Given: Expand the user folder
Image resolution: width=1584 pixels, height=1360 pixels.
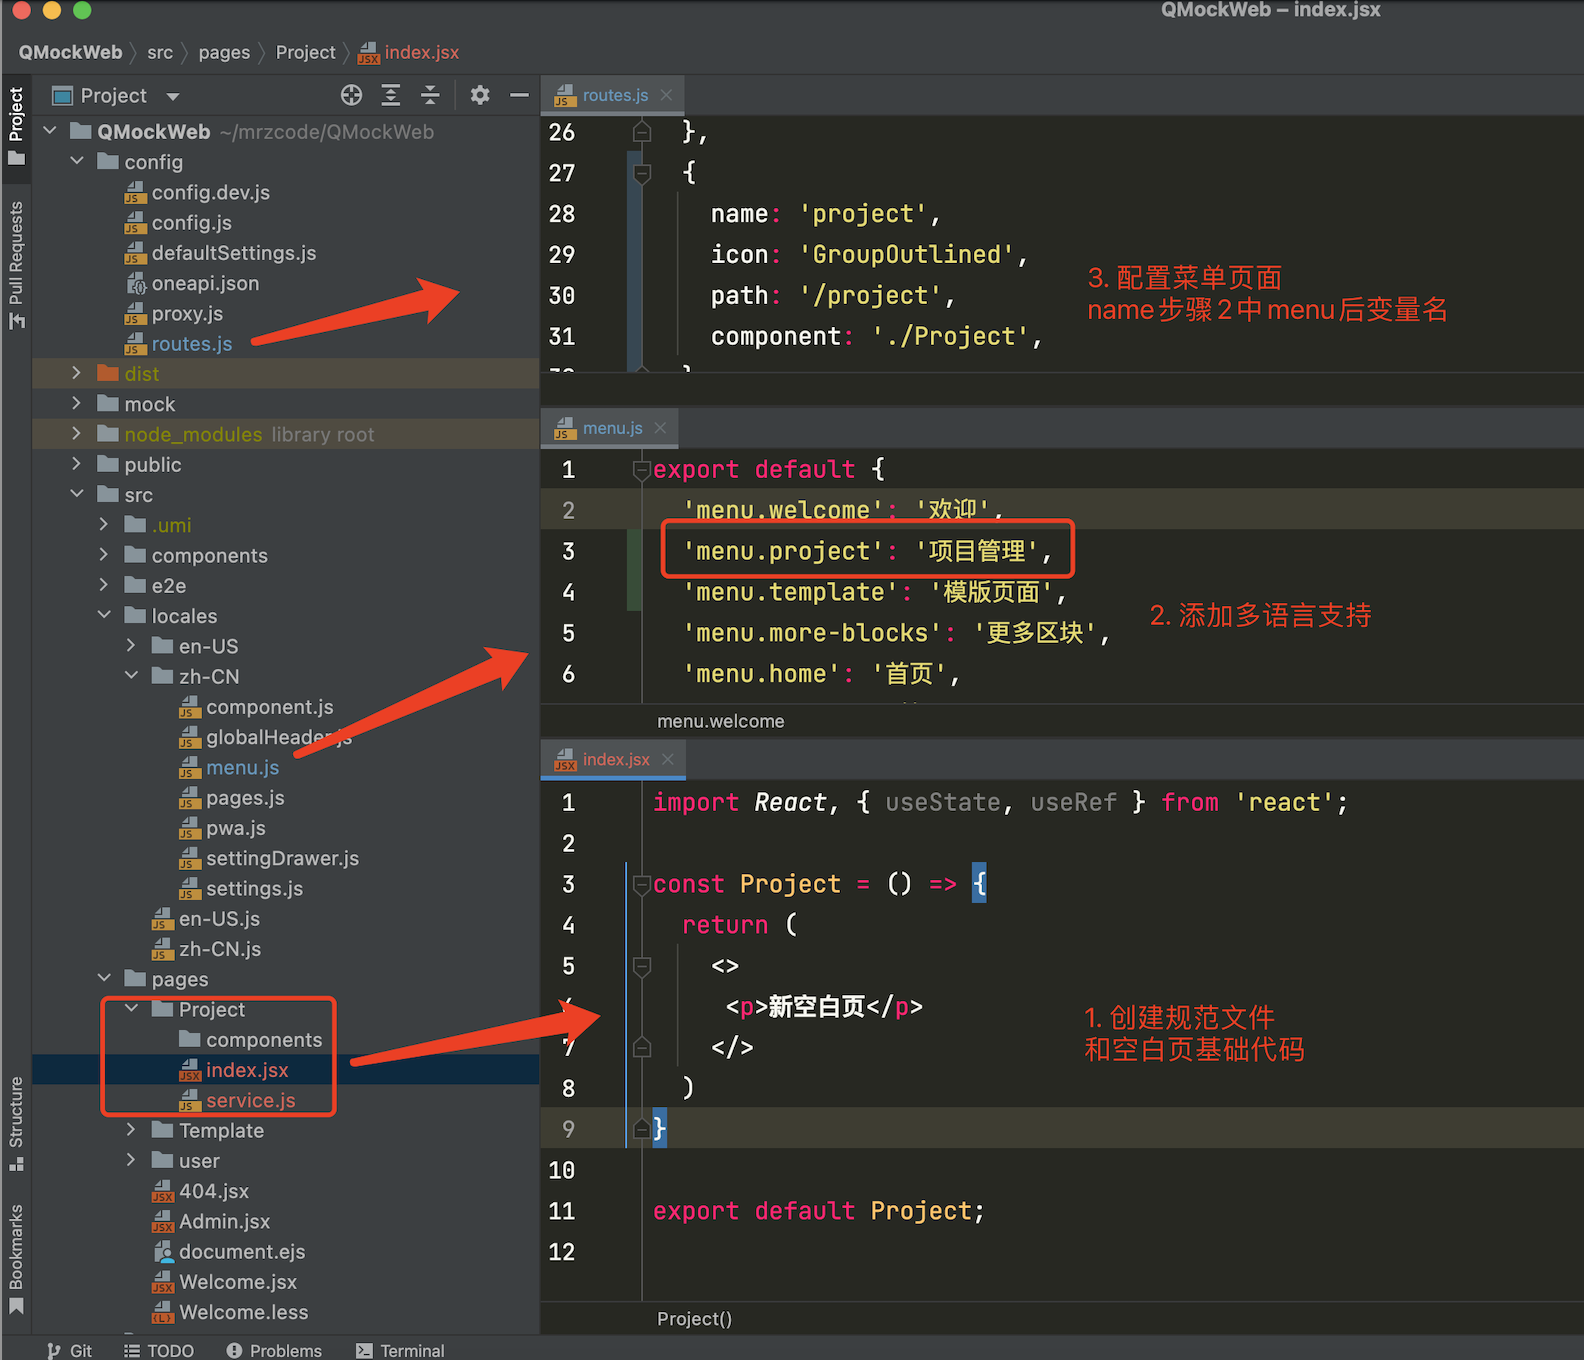Looking at the screenshot, I should pyautogui.click(x=131, y=1160).
